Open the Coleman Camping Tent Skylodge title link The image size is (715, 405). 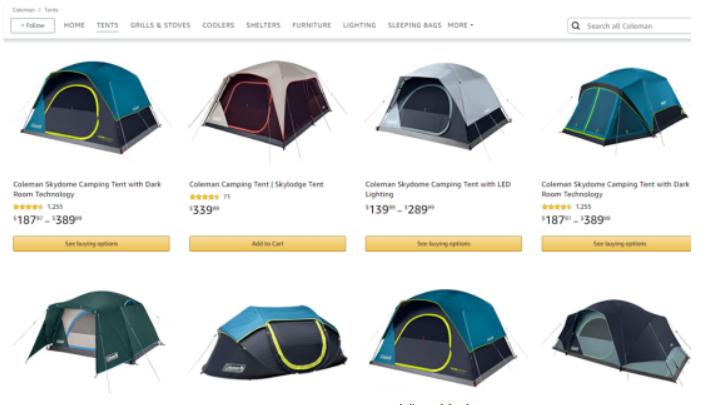tap(256, 184)
